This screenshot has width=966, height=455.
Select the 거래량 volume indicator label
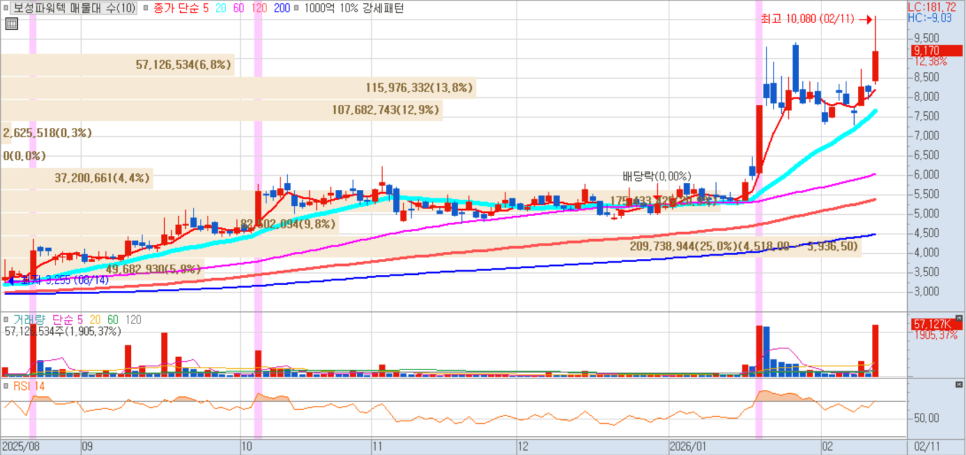[29, 320]
